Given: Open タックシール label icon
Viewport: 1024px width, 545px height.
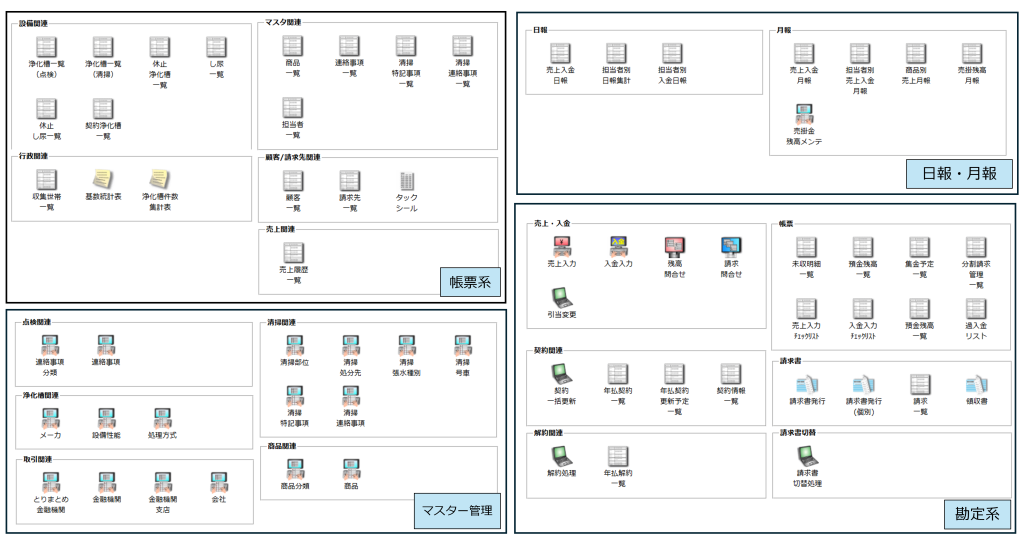Looking at the screenshot, I should [x=406, y=181].
